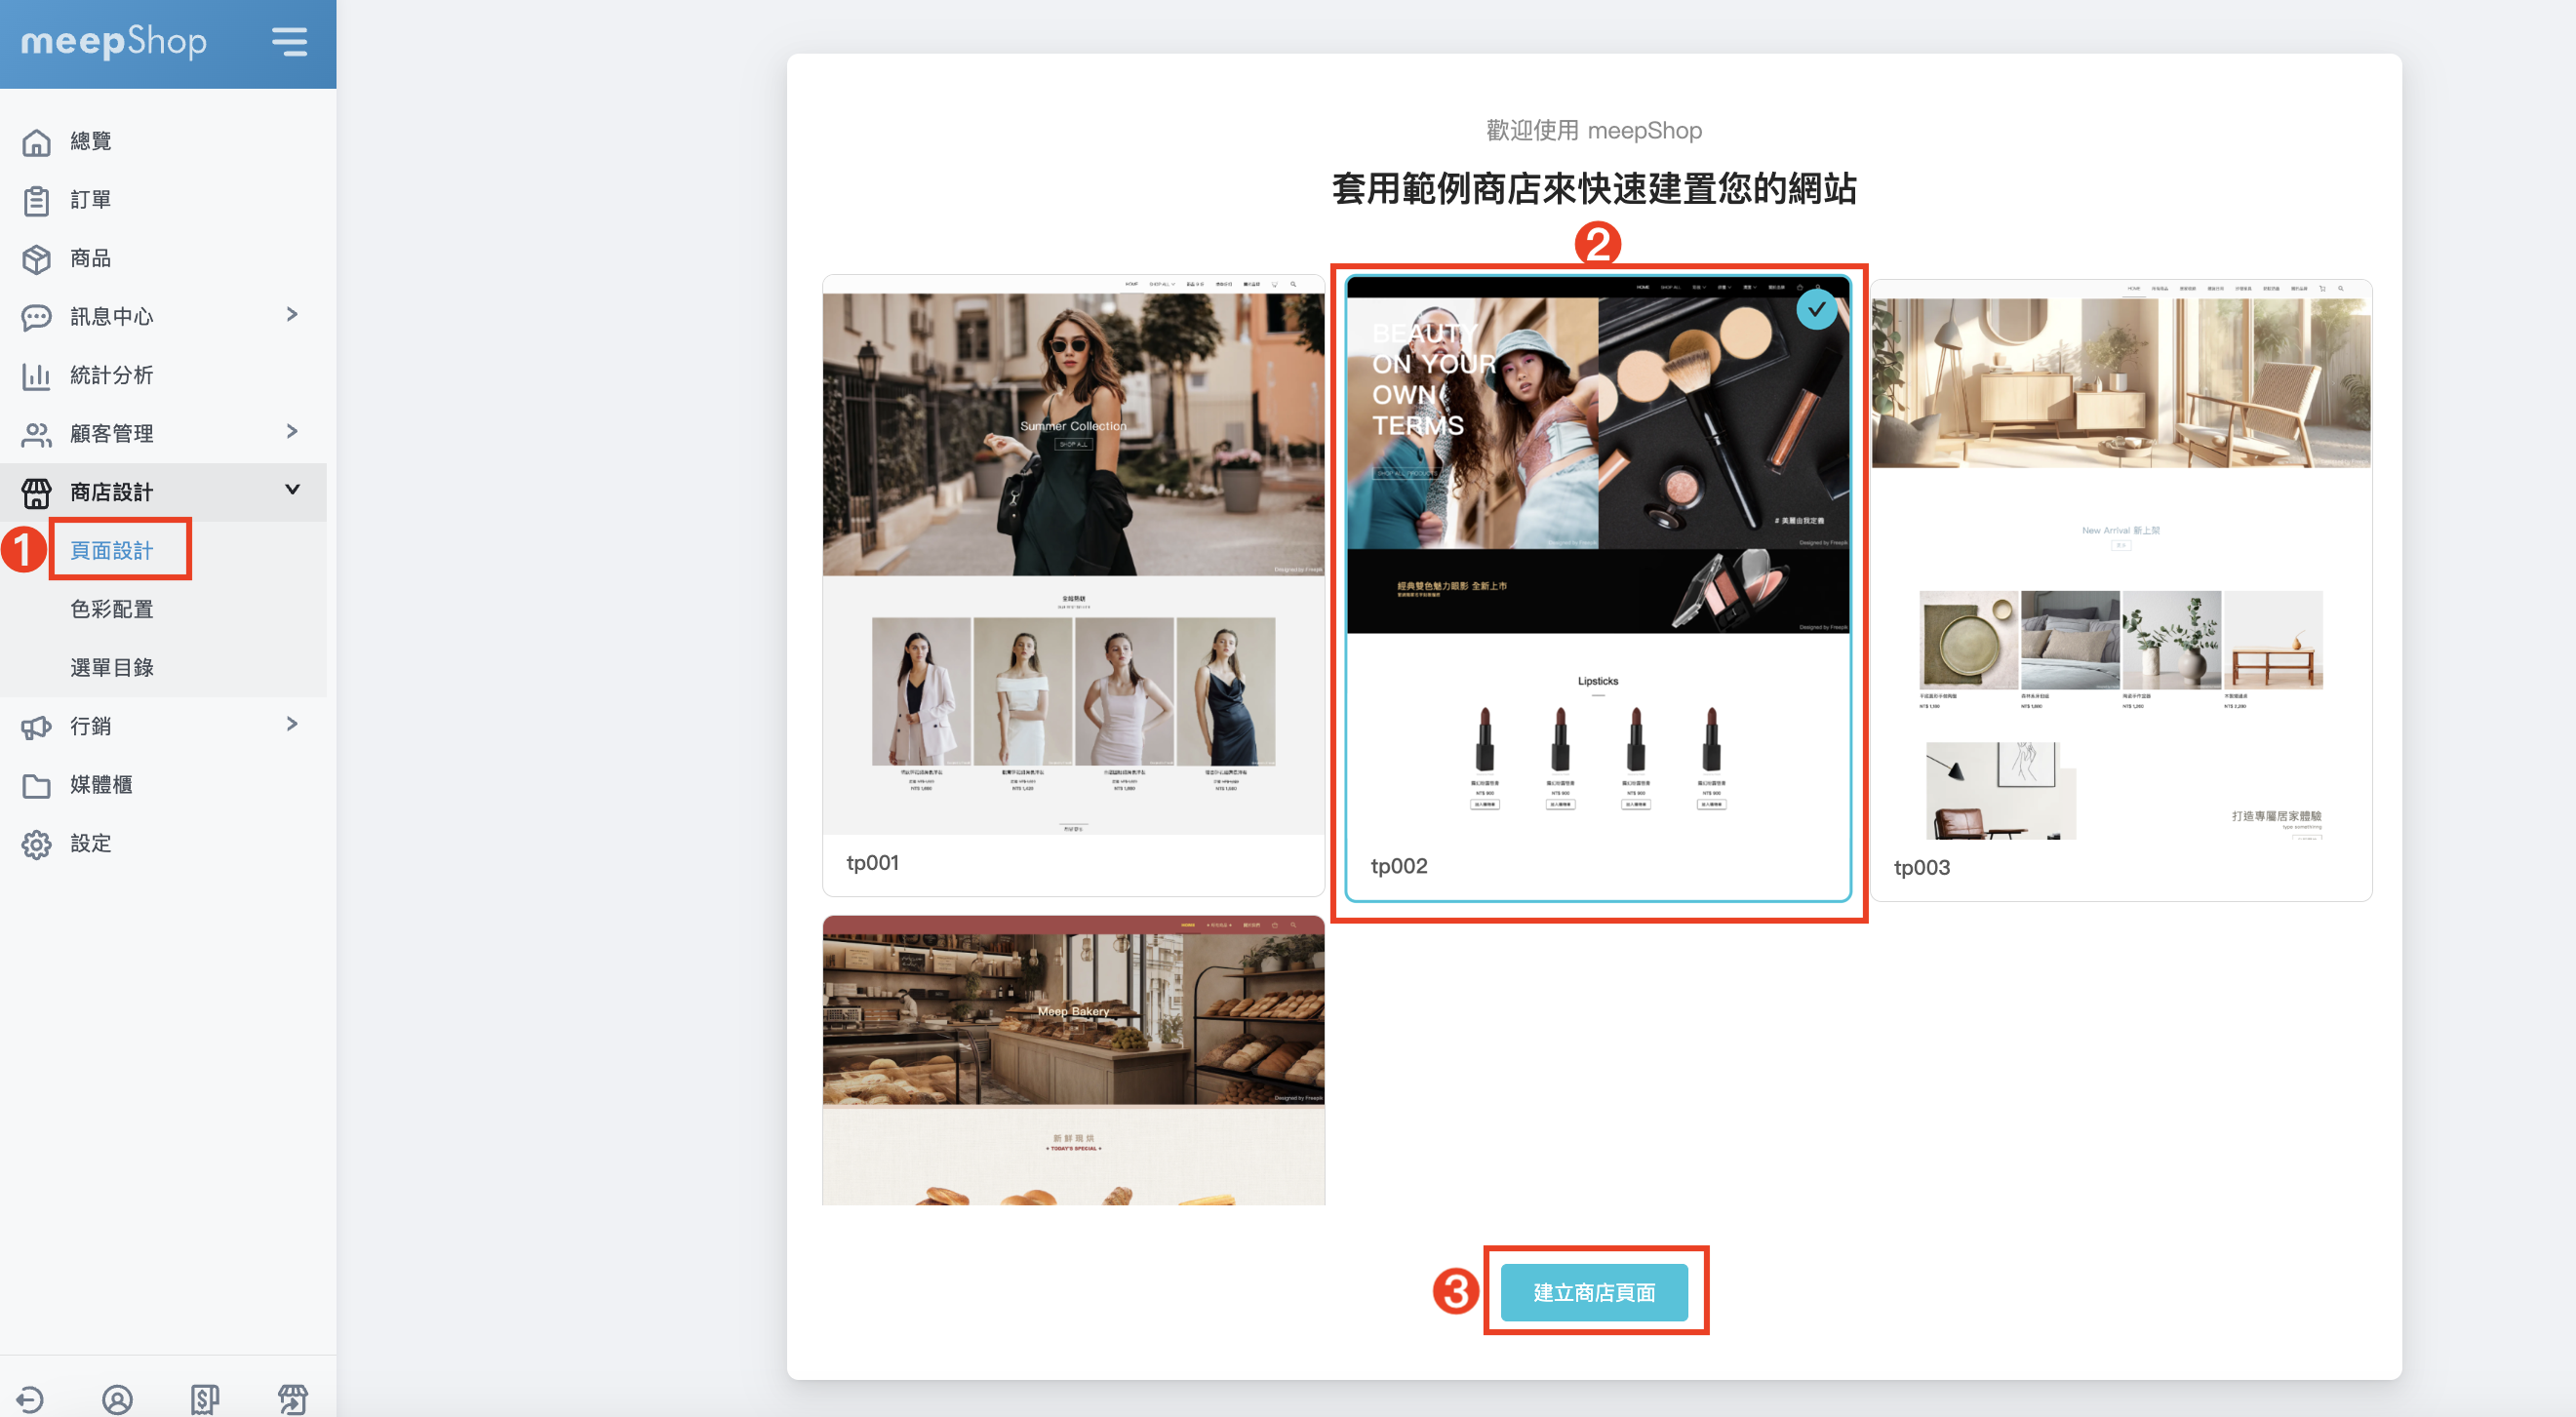Open 媒體櫃 media library

pos(100,784)
